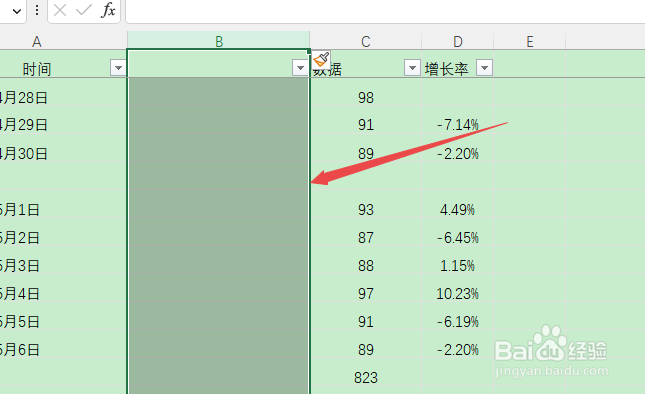
Task: Select the total cell showing 823
Action: coord(366,372)
